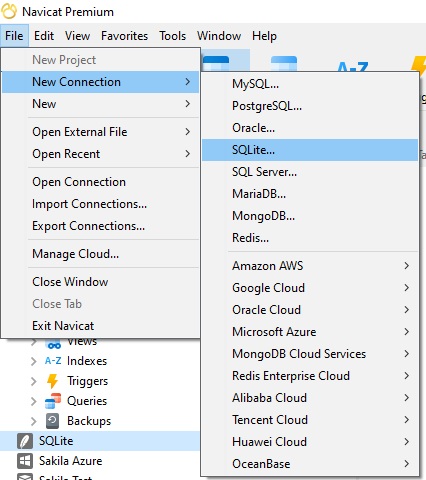The width and height of the screenshot is (426, 480).
Task: Click the SQLite connection feather icon
Action: pyautogui.click(x=25, y=441)
